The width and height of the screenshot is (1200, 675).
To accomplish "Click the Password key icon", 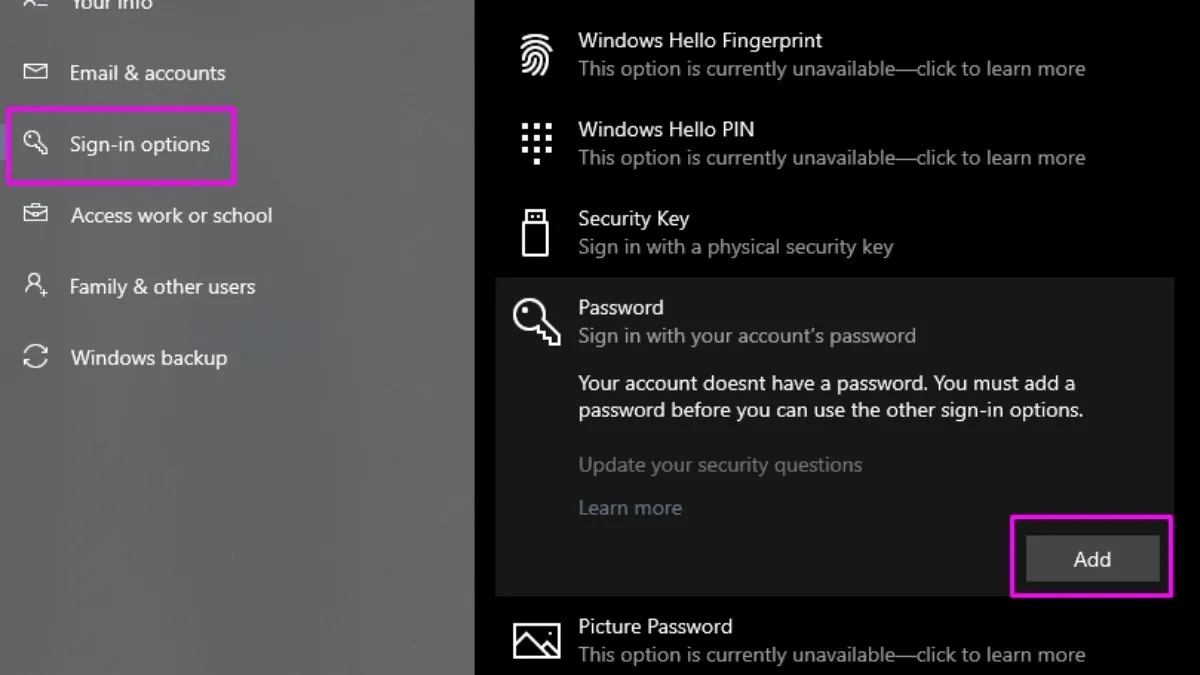I will pyautogui.click(x=537, y=321).
